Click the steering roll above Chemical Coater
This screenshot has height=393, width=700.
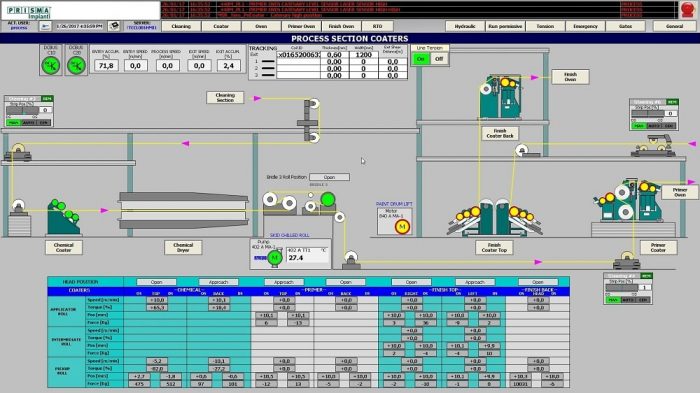pos(18,152)
